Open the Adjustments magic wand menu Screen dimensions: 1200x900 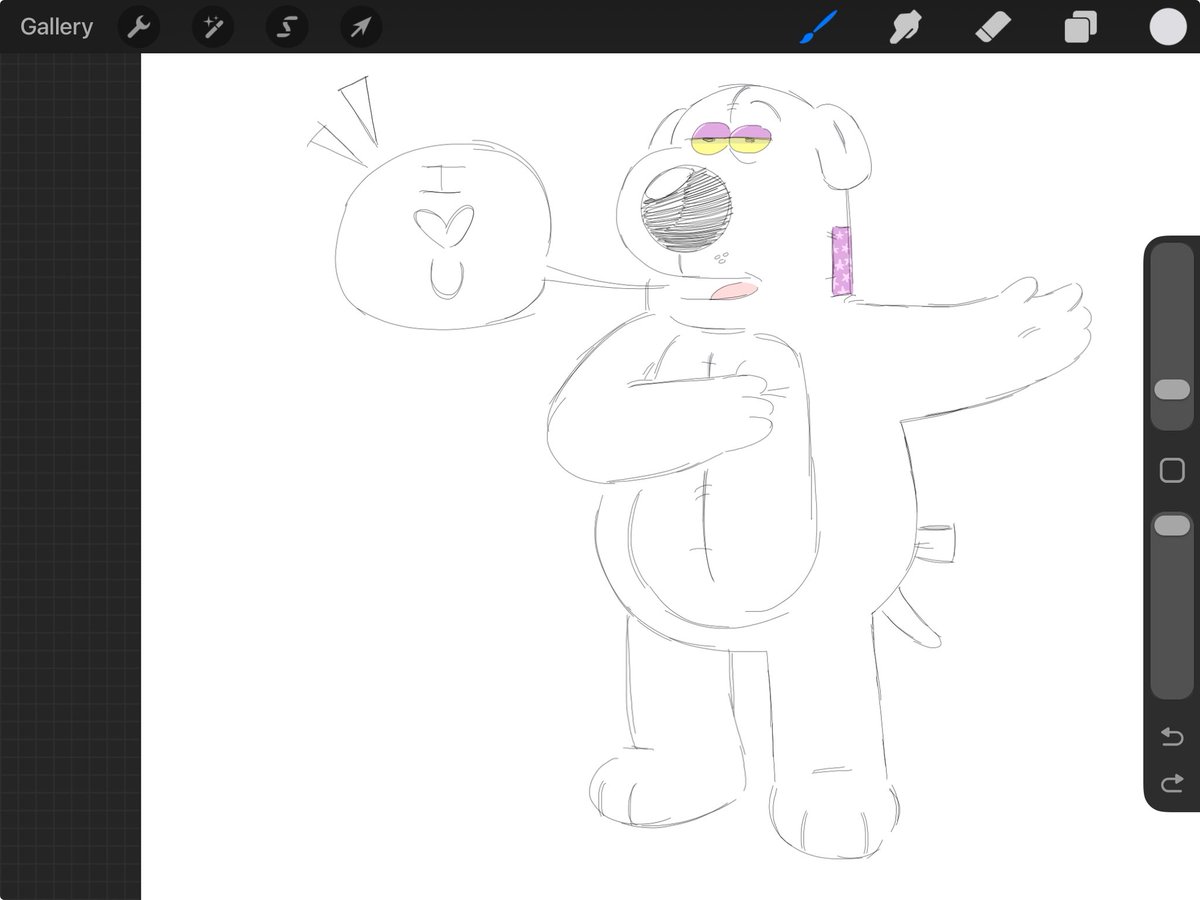tap(213, 27)
